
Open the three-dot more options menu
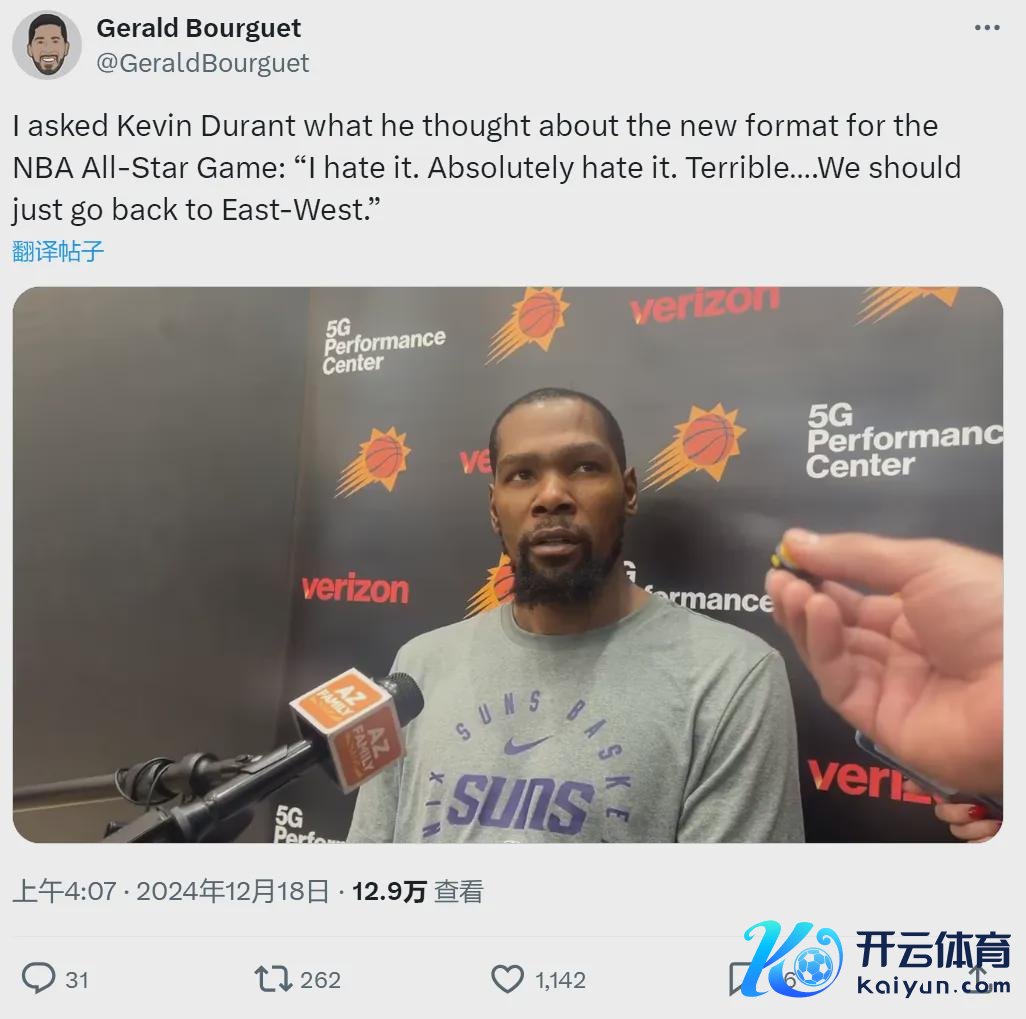(x=987, y=27)
